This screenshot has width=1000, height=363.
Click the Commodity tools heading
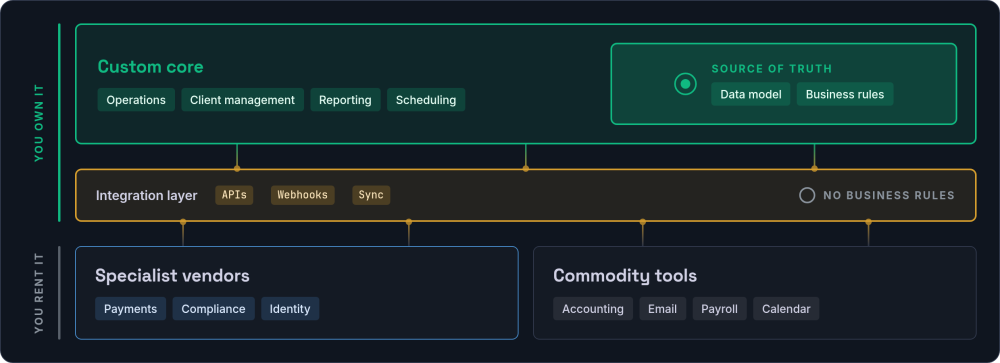point(625,276)
